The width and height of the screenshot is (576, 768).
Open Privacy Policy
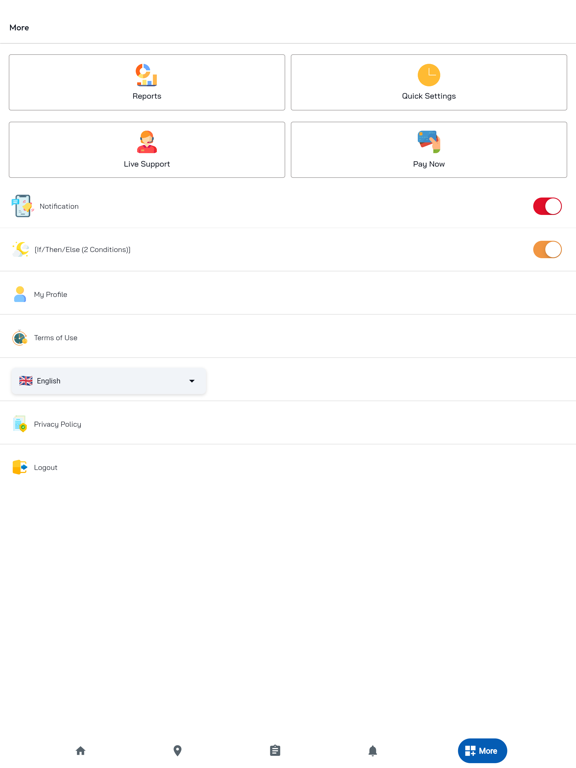pyautogui.click(x=288, y=424)
